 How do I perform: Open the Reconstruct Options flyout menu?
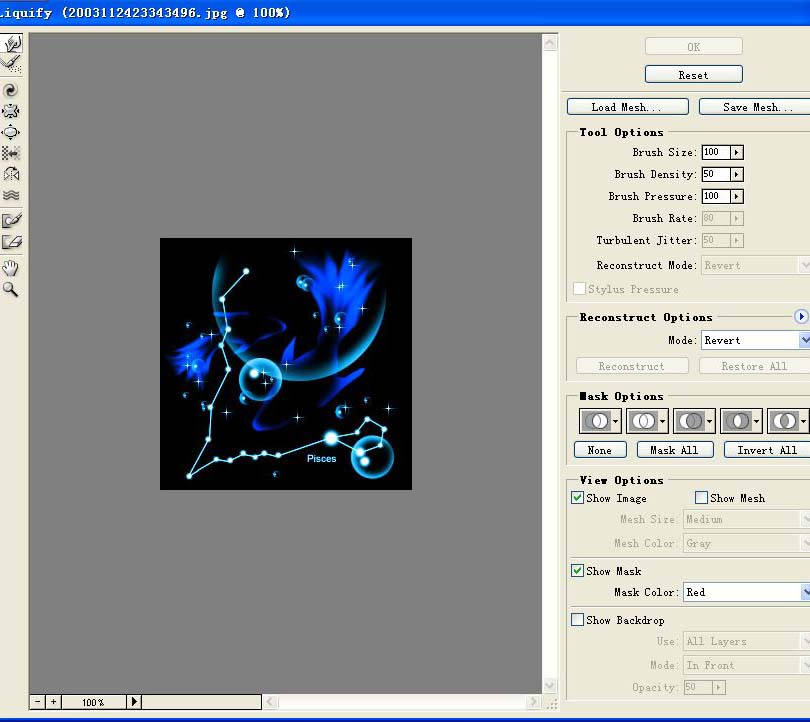tap(801, 317)
